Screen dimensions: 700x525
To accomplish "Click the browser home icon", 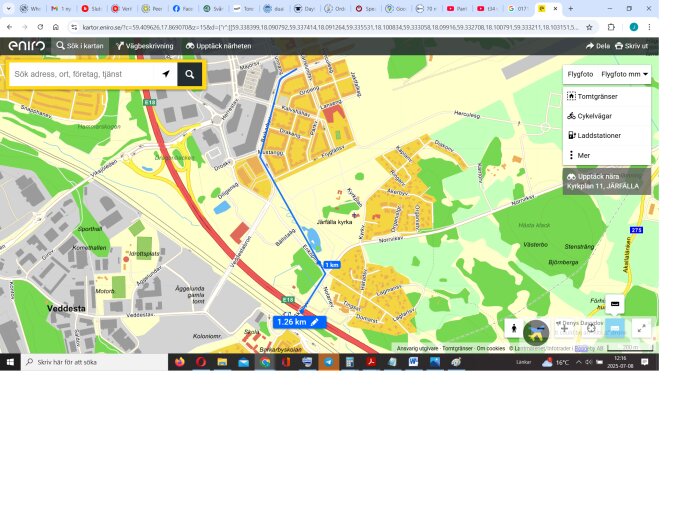I will 55,27.
